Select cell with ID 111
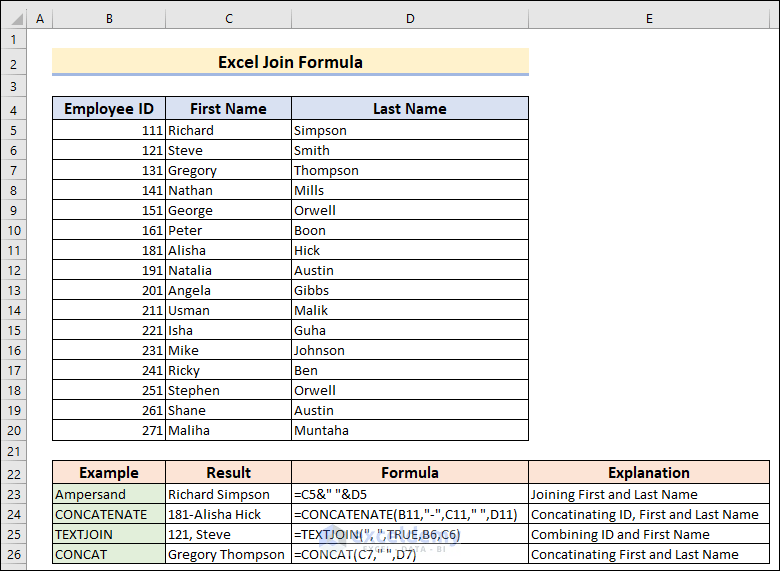 (x=109, y=130)
